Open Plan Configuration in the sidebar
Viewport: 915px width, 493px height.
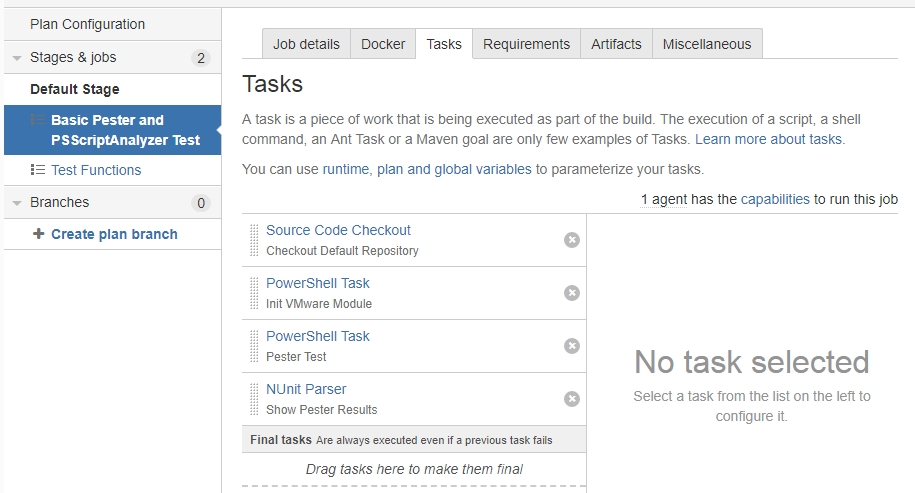point(87,24)
